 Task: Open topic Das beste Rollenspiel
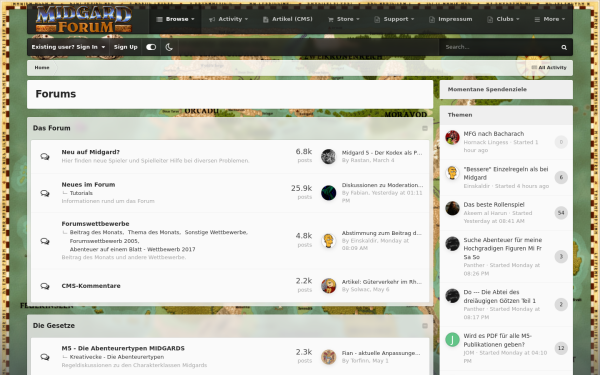[494, 205]
